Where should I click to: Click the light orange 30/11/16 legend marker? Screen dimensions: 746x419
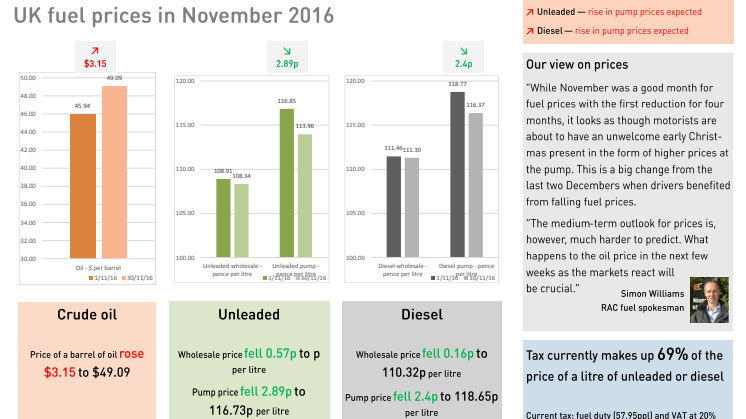click(x=124, y=278)
